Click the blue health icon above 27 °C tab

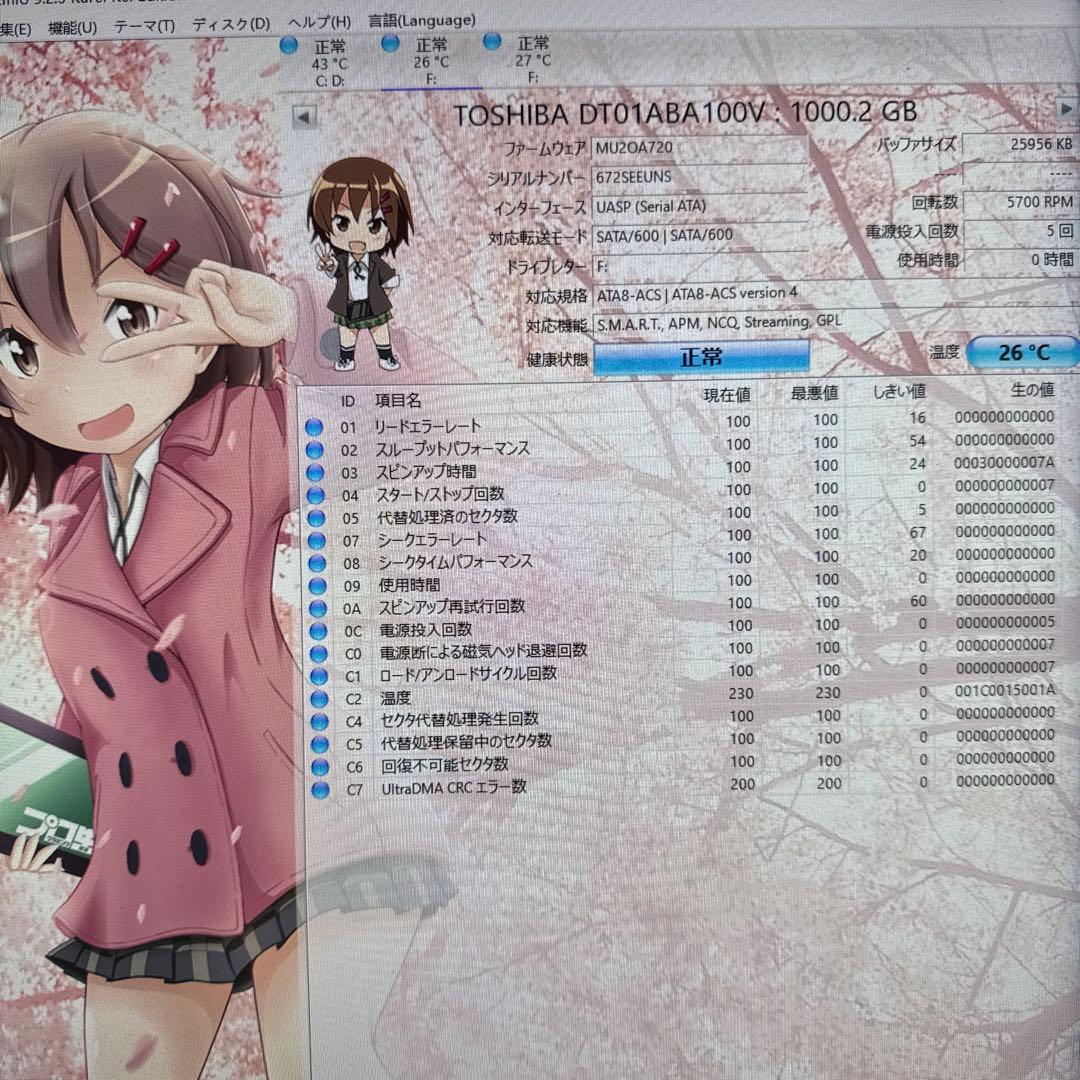[x=492, y=41]
